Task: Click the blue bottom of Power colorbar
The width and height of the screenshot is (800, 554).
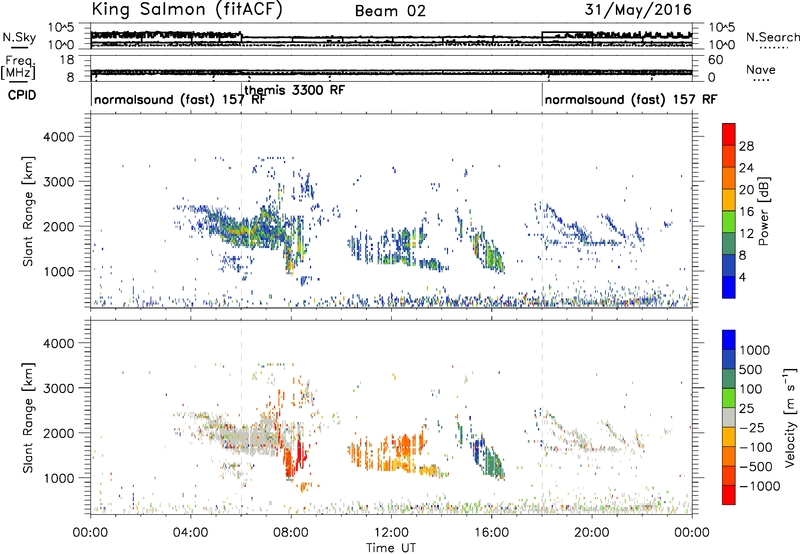Action: (x=729, y=287)
